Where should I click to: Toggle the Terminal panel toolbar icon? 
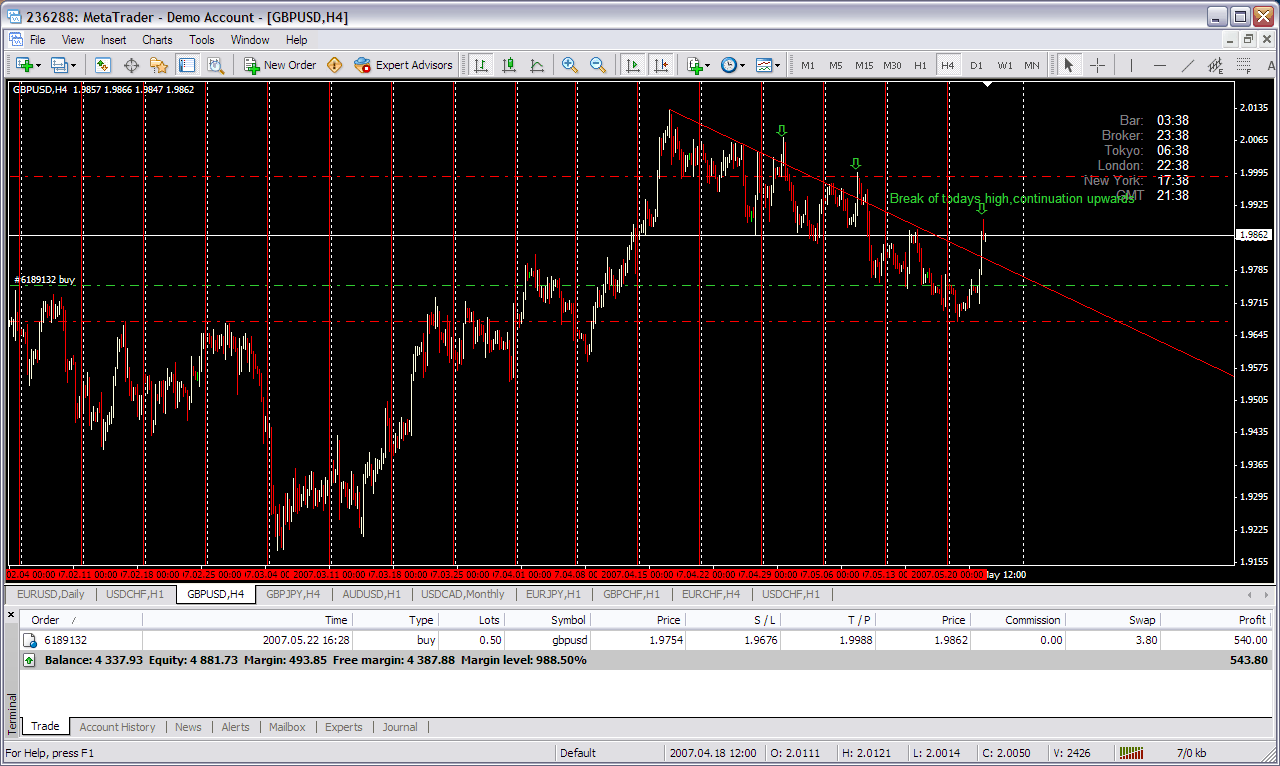tap(187, 65)
